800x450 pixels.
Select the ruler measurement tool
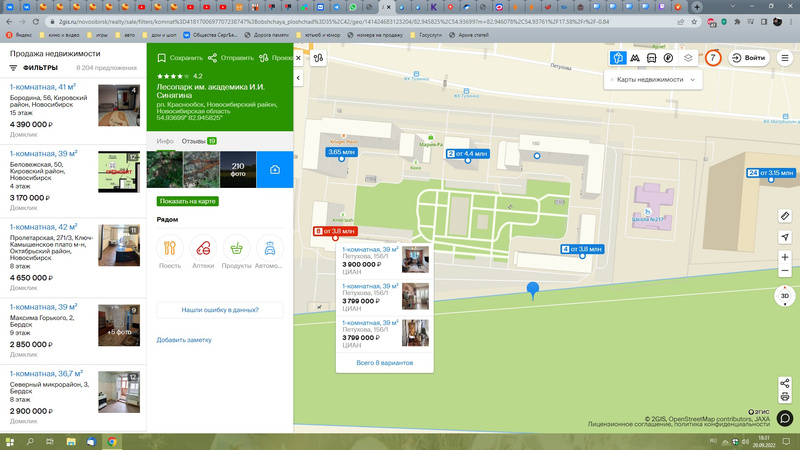785,215
